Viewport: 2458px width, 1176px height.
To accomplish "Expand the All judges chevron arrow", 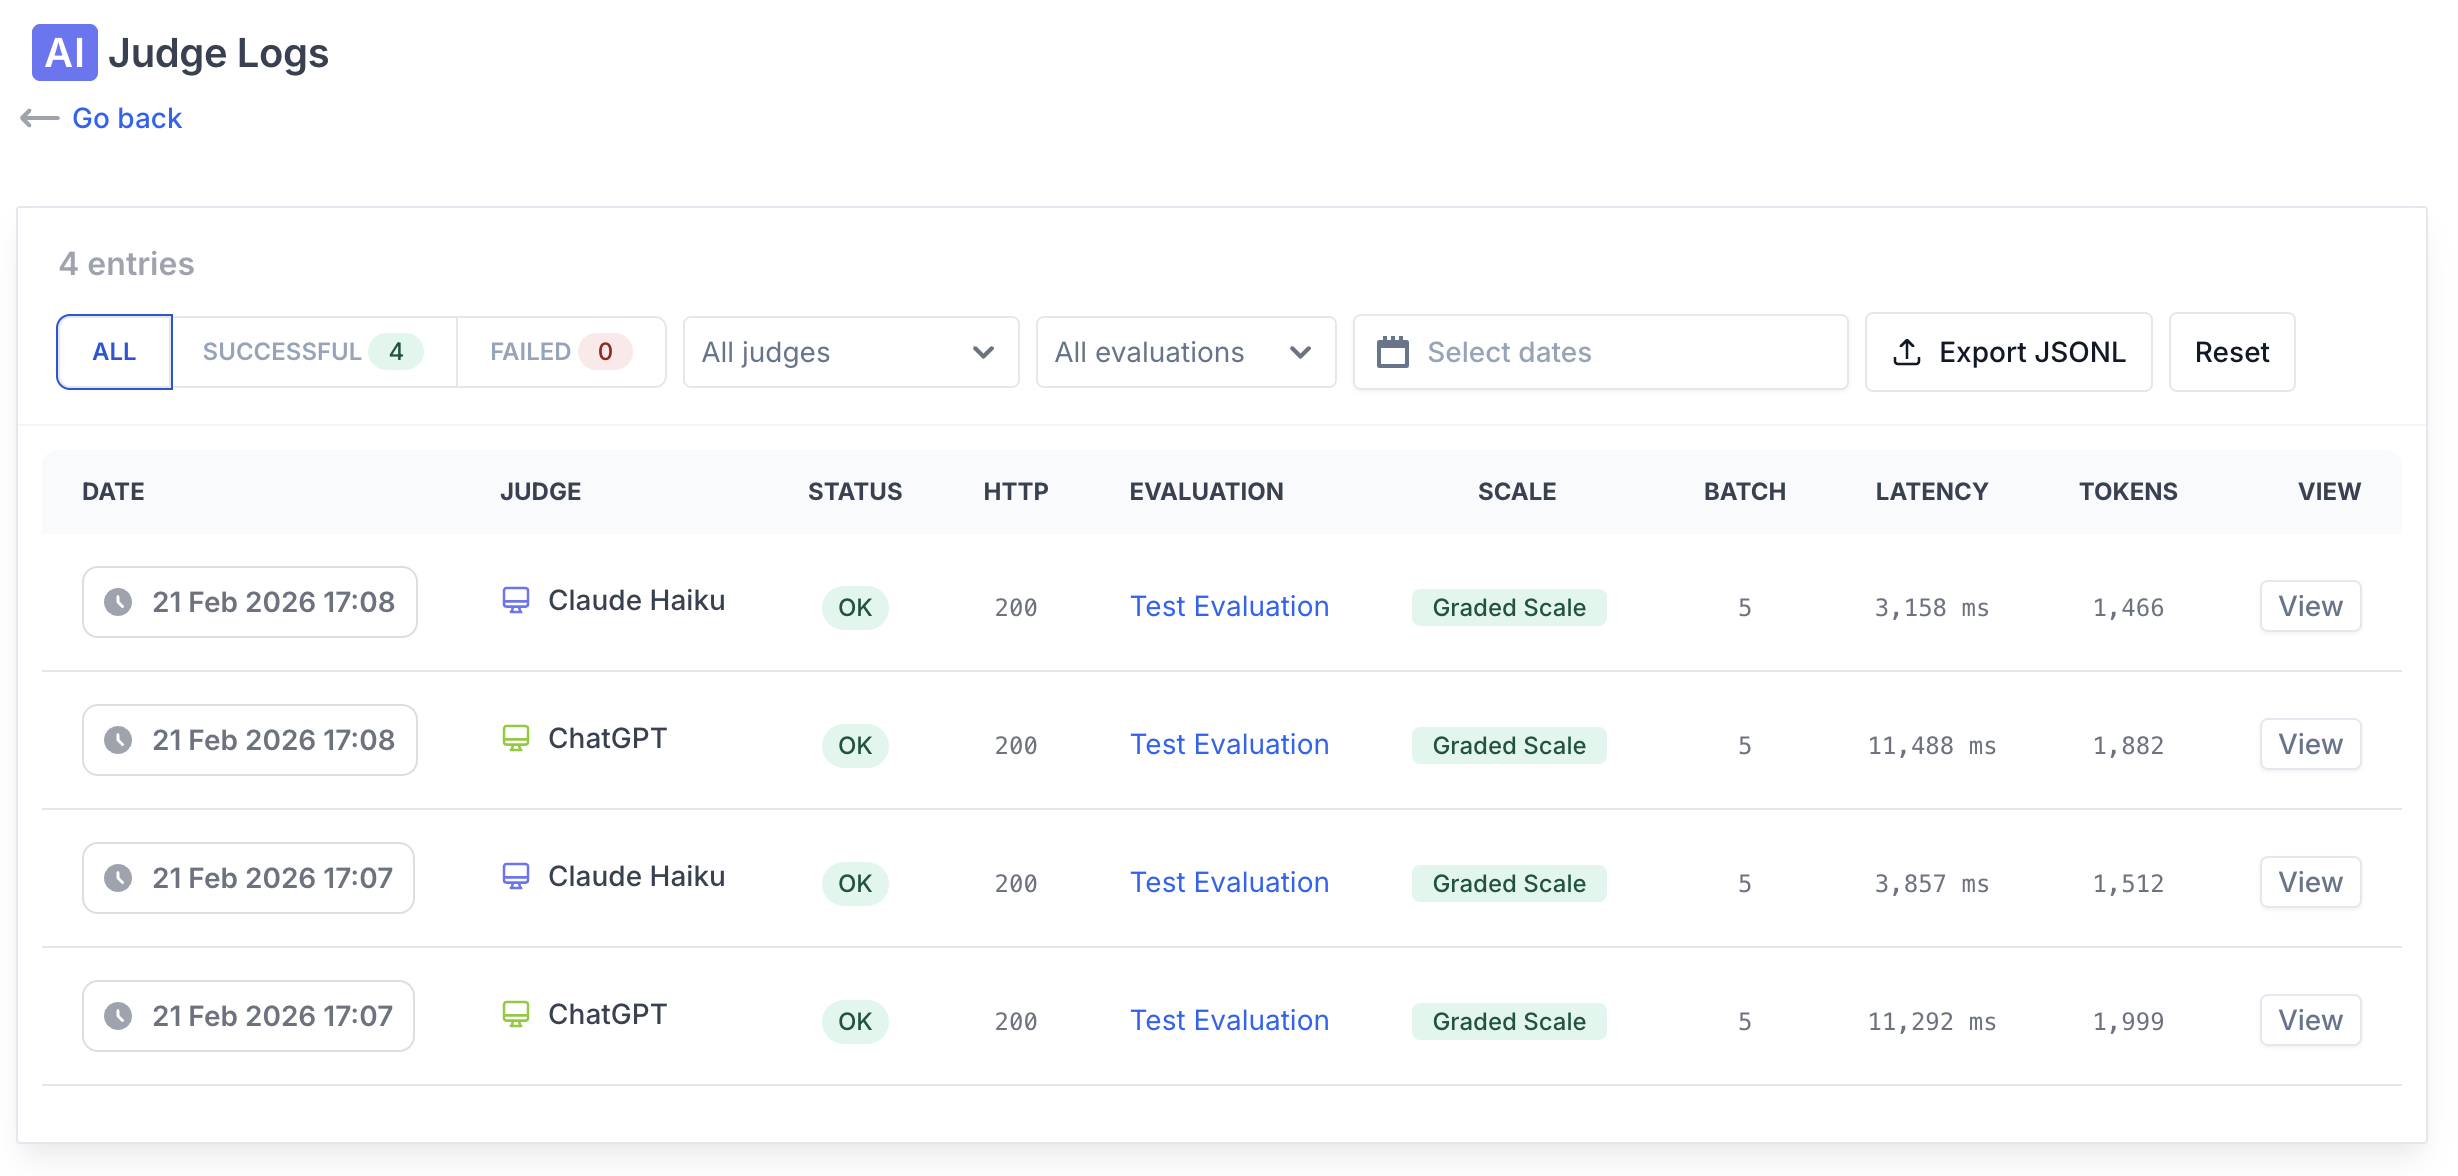I will [982, 352].
